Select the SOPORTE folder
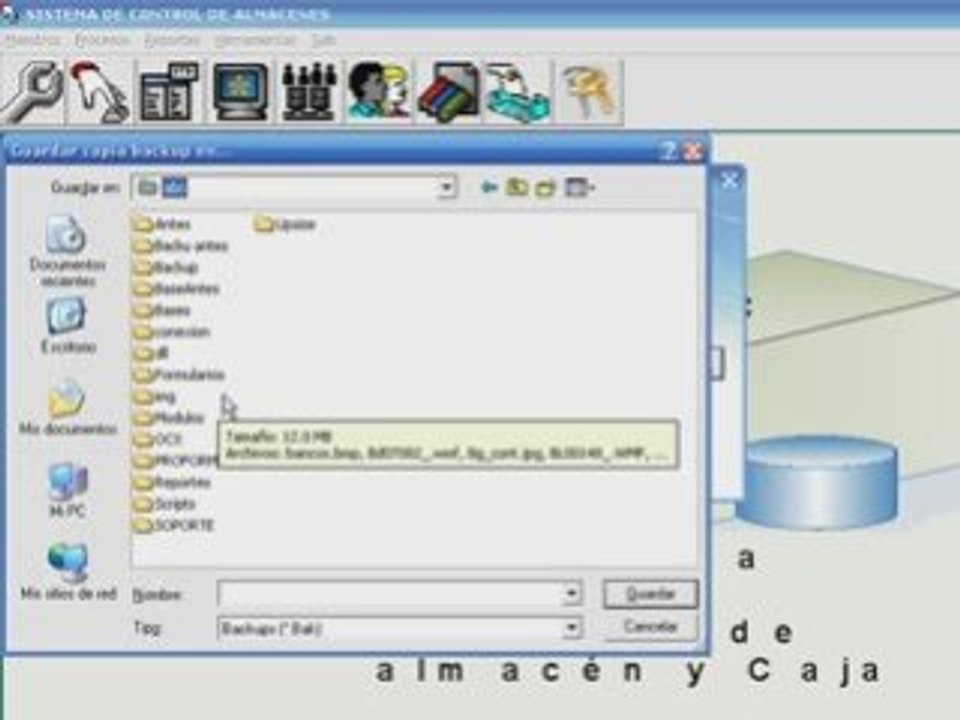 pos(174,525)
